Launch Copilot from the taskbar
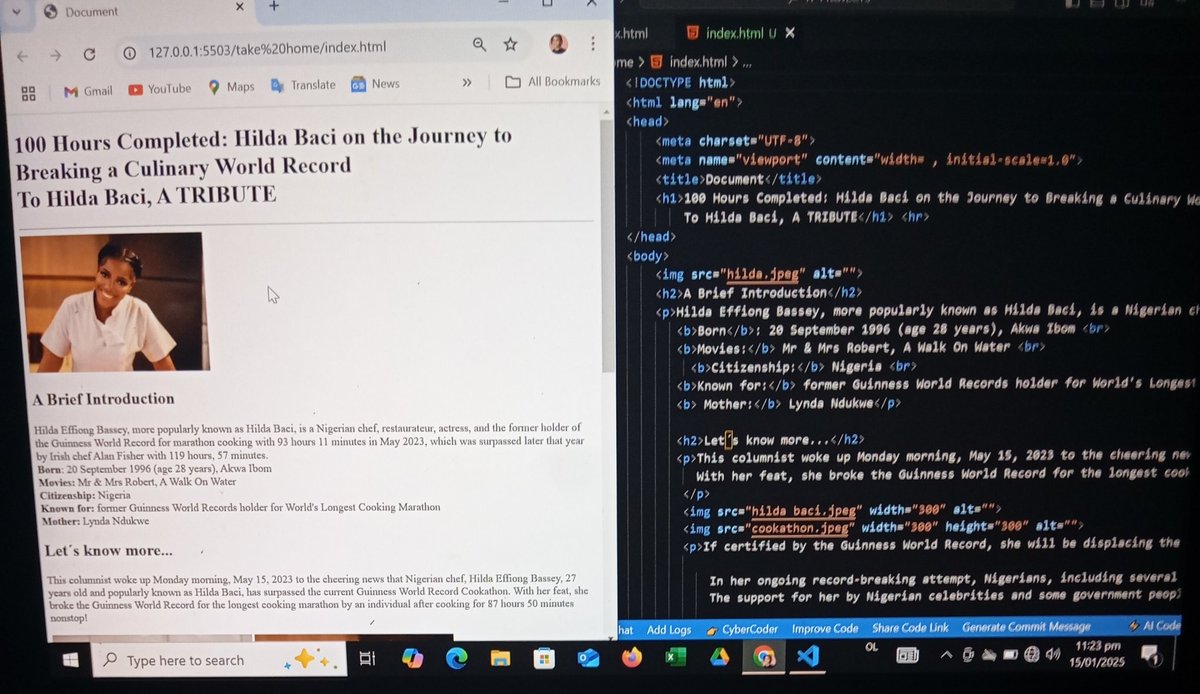 [412, 657]
